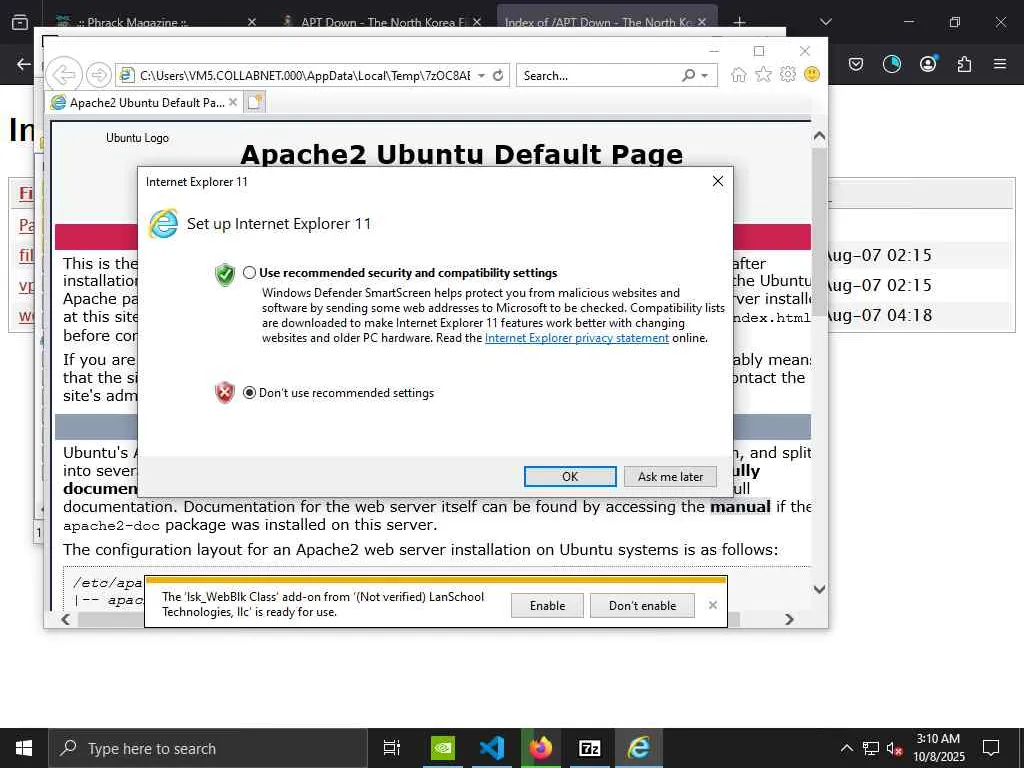Close the Set up Internet Explorer 11 dialog
The width and height of the screenshot is (1024, 768).
pyautogui.click(x=718, y=182)
